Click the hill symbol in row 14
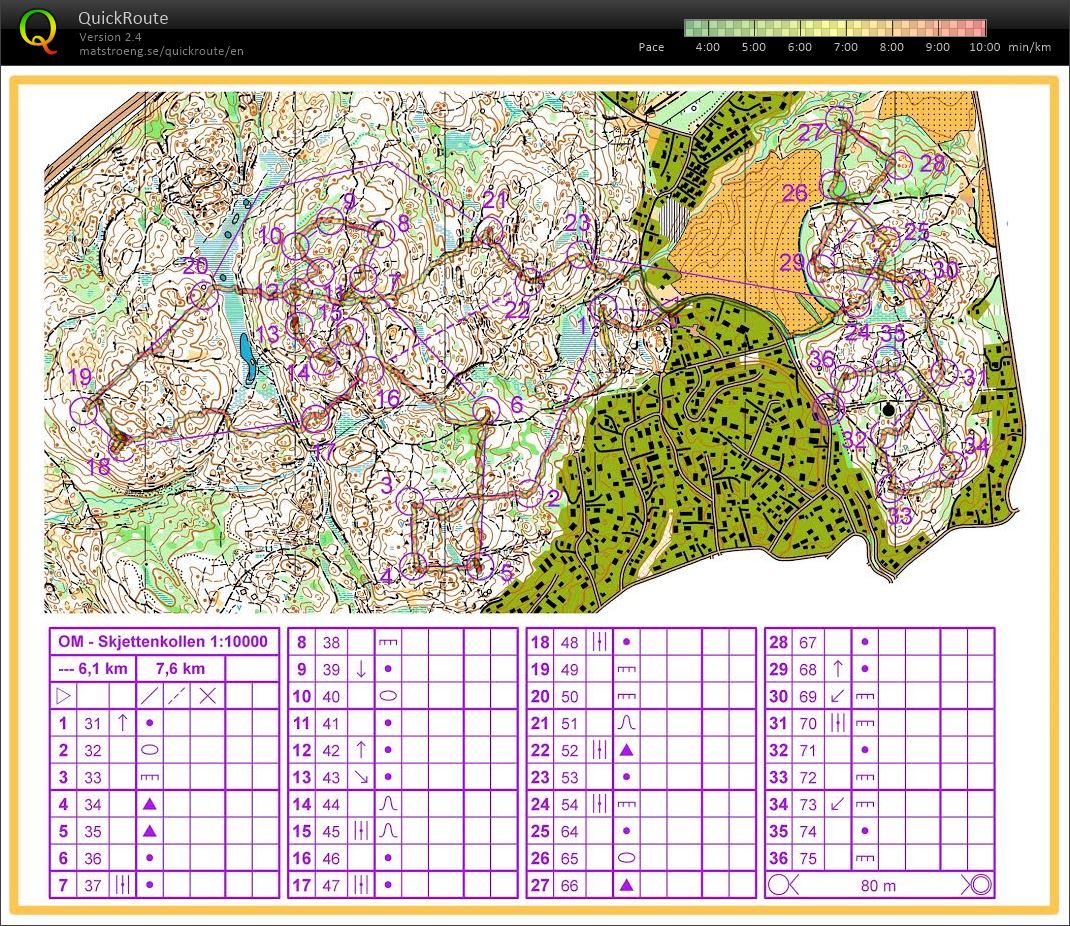1070x926 pixels. point(388,804)
